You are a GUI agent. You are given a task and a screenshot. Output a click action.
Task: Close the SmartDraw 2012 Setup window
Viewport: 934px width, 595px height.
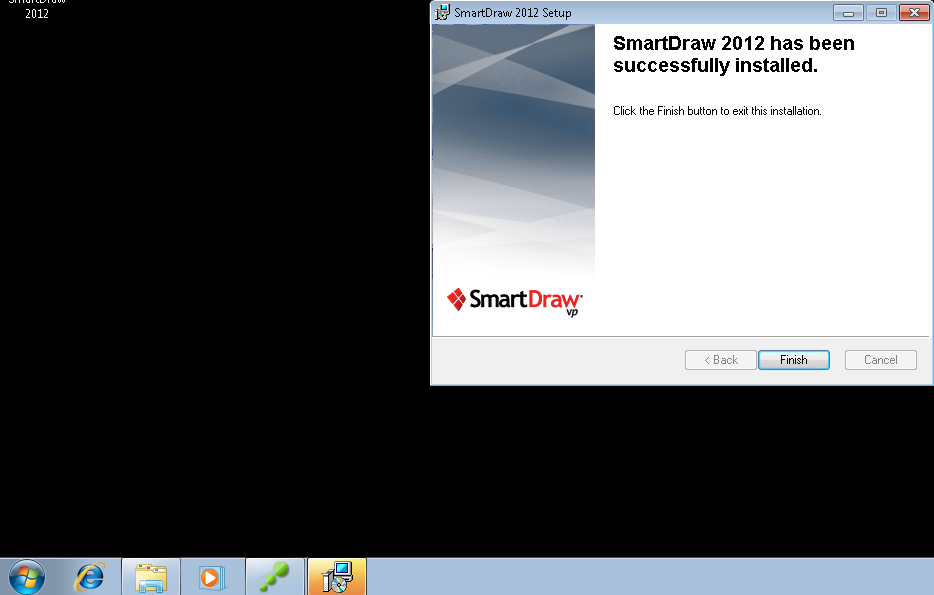914,13
